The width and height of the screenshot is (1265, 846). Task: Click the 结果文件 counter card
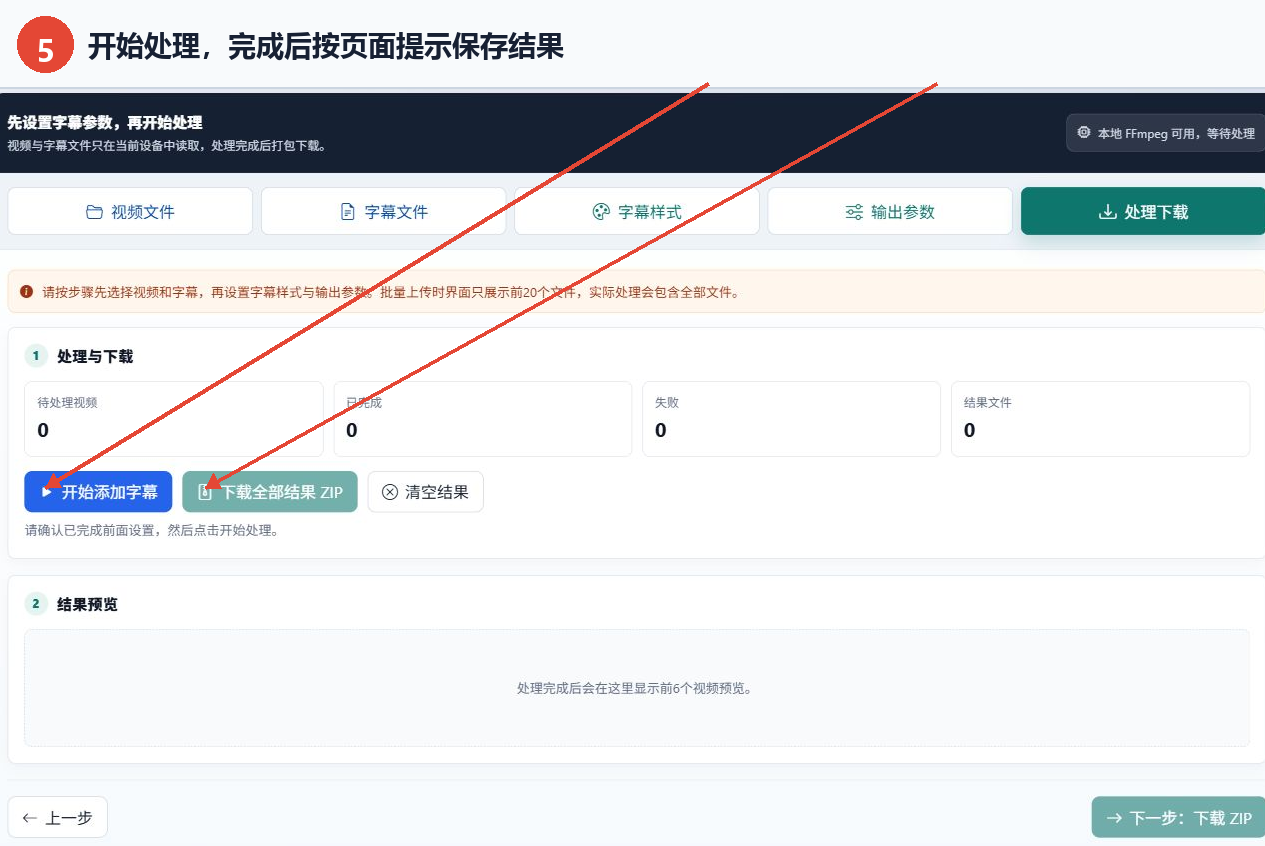[1100, 419]
